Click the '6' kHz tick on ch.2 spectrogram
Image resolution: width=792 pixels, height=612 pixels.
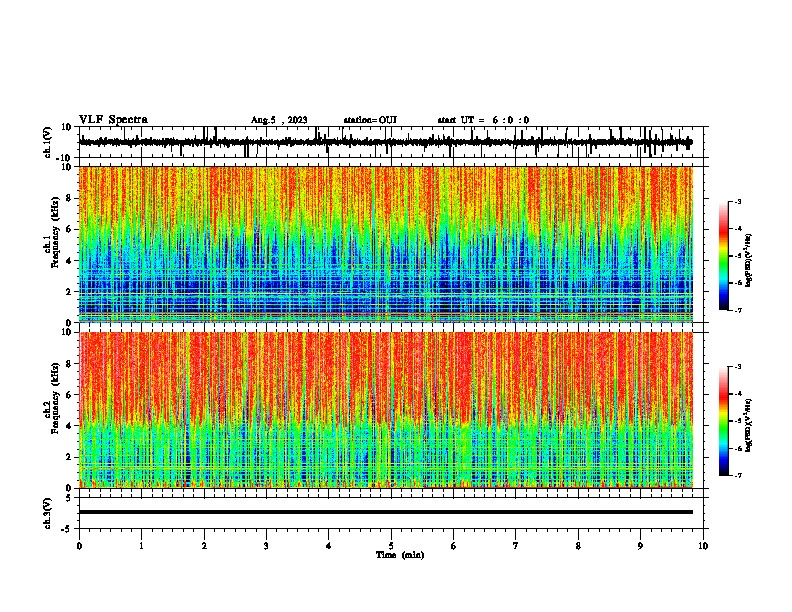click(70, 395)
